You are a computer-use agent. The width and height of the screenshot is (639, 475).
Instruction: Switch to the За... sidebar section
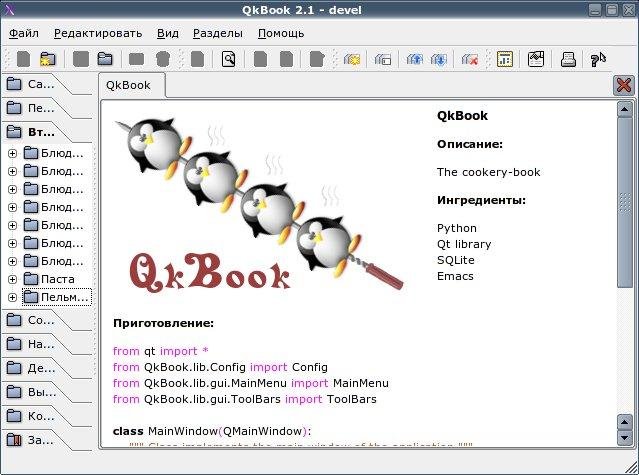pos(41,440)
